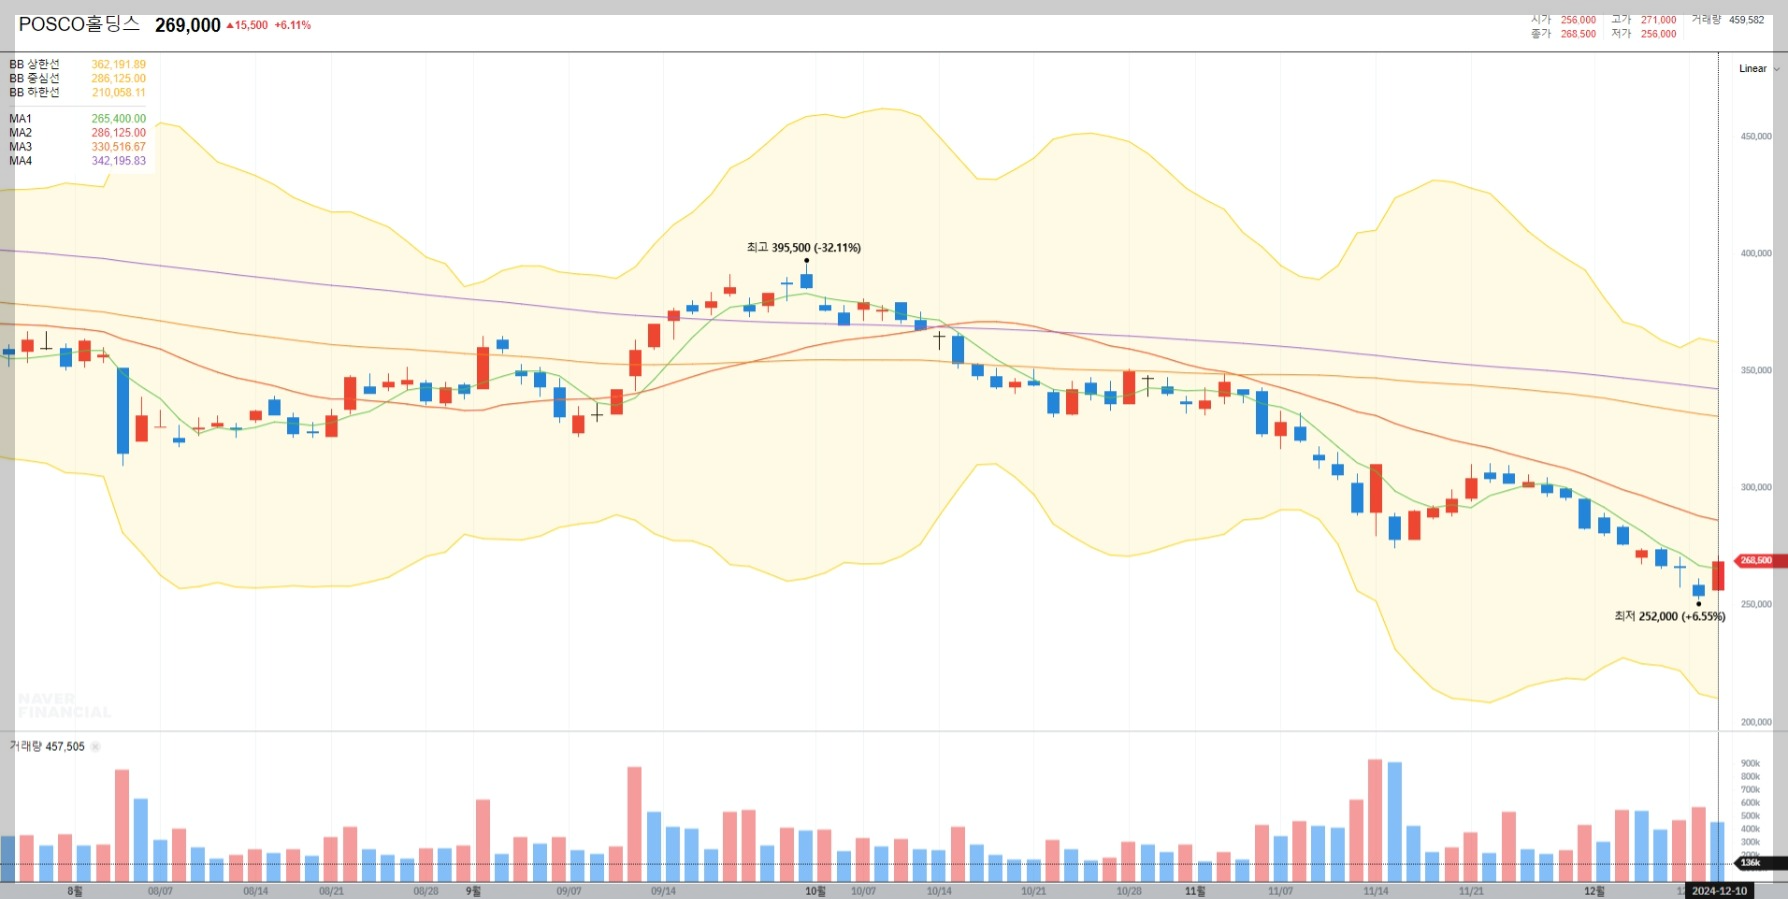Viewport: 1788px width, 899px height.
Task: Click the 450,000 price axis label
Action: 1756,137
